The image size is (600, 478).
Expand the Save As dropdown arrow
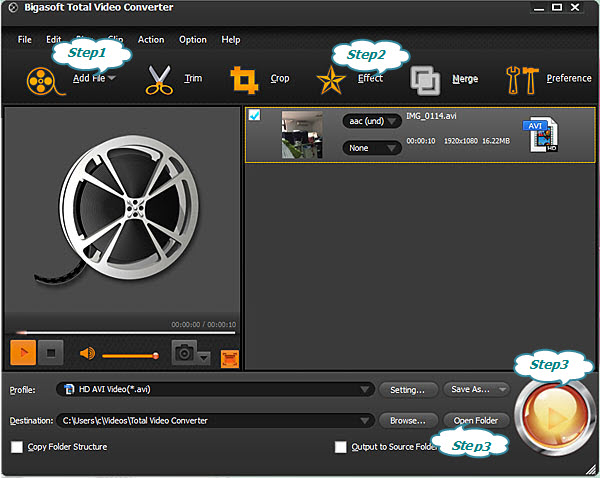[502, 390]
